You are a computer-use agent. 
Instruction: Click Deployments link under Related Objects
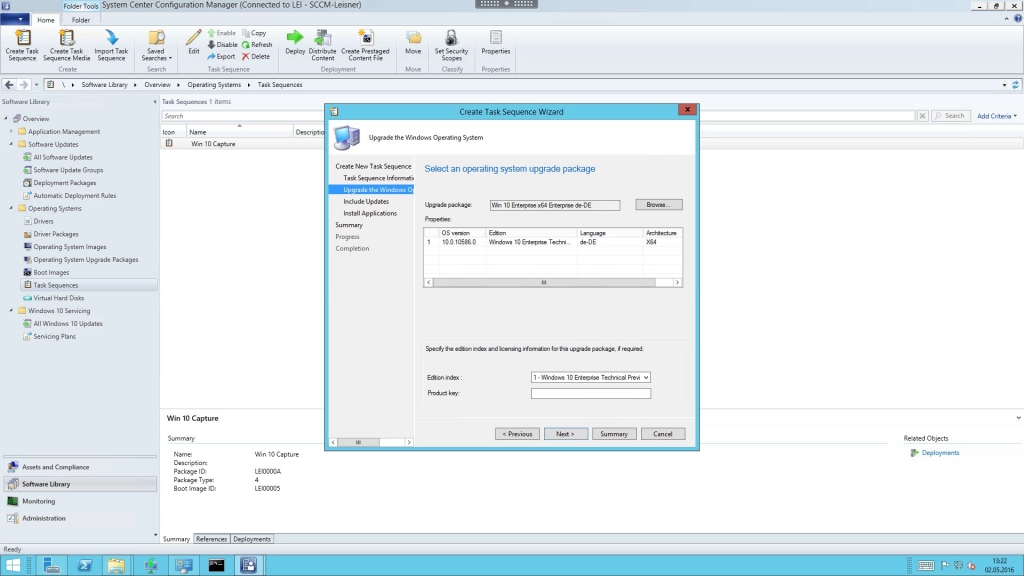[940, 453]
